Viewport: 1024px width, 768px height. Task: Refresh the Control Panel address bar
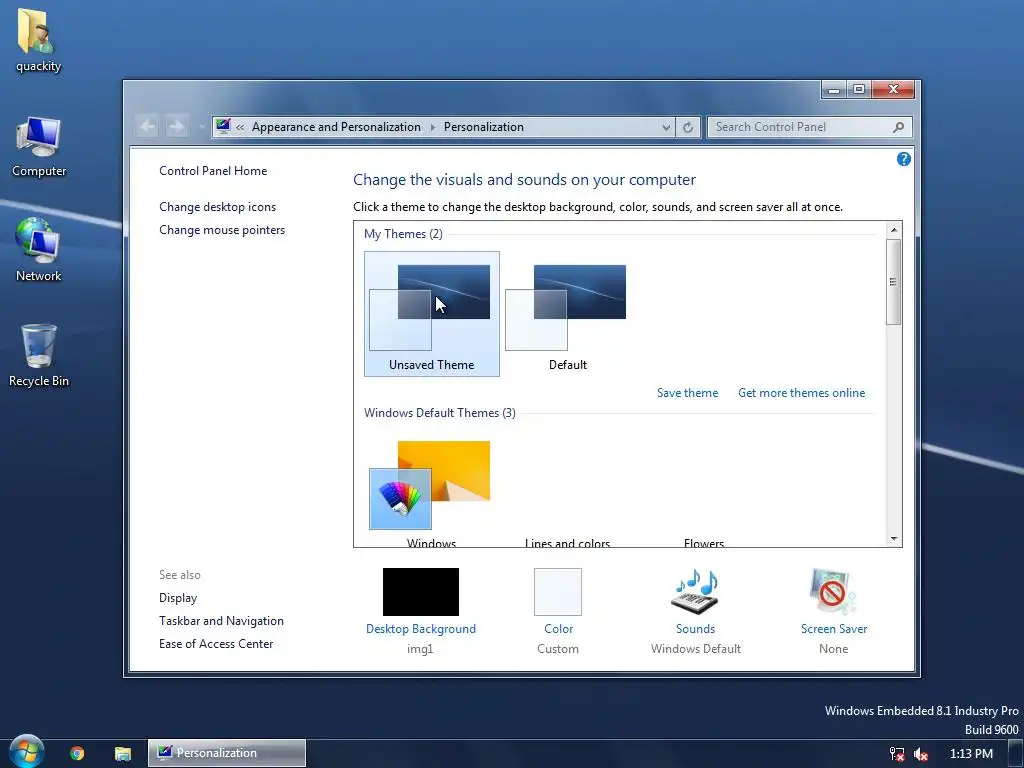pos(688,127)
